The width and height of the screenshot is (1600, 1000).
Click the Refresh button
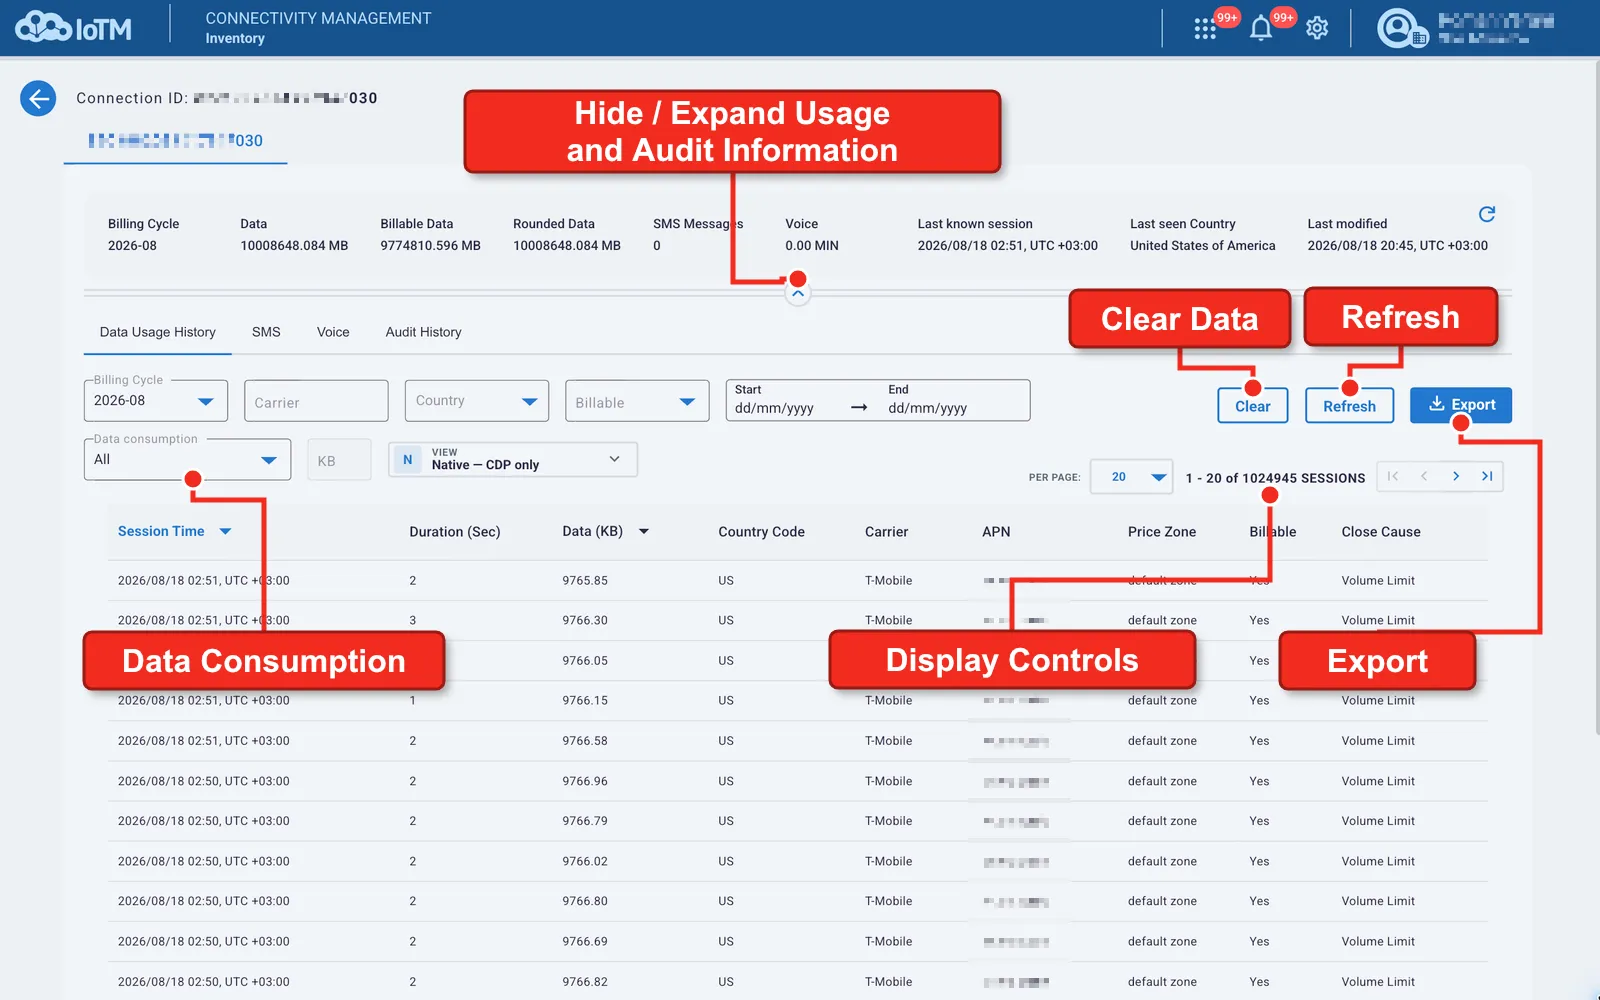1349,406
